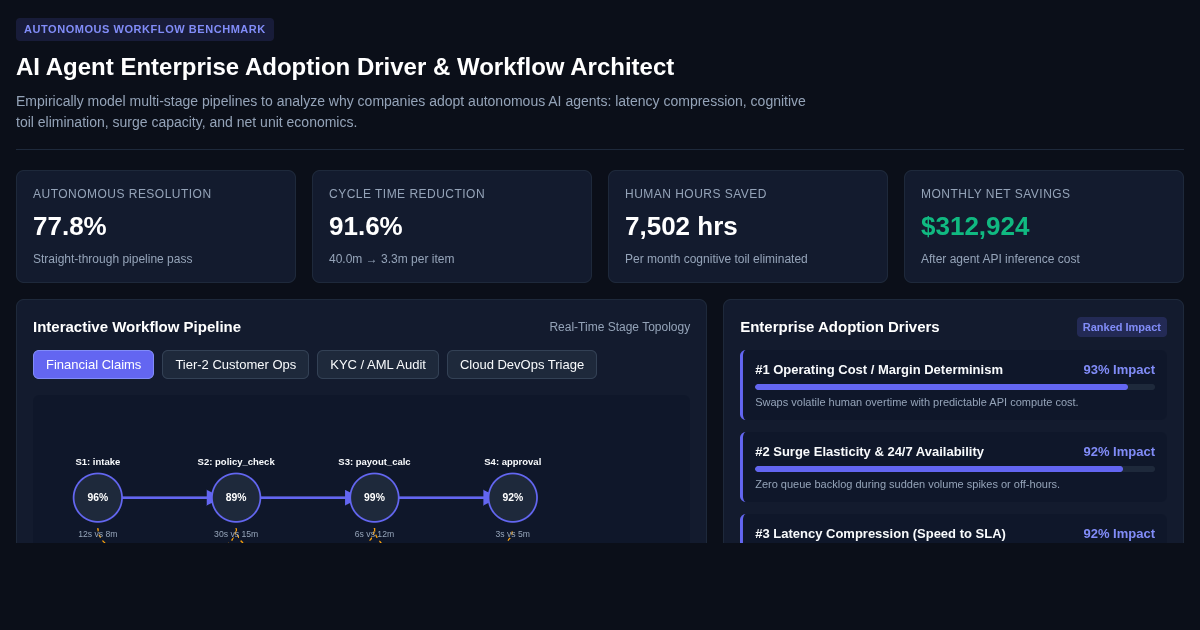This screenshot has height=630, width=1200.
Task: Click the 40.0m → 3.3m per item text
Action: [391, 259]
